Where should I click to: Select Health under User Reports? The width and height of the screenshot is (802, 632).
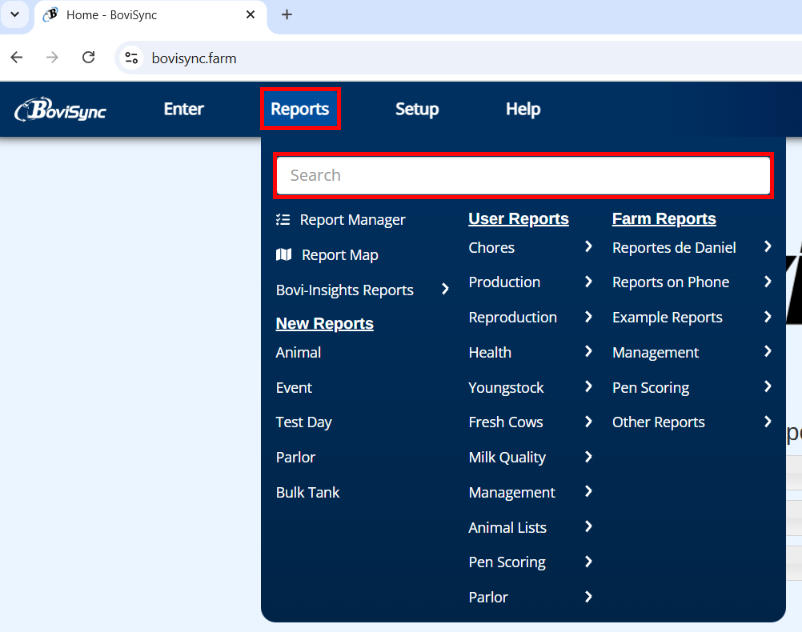click(x=490, y=352)
